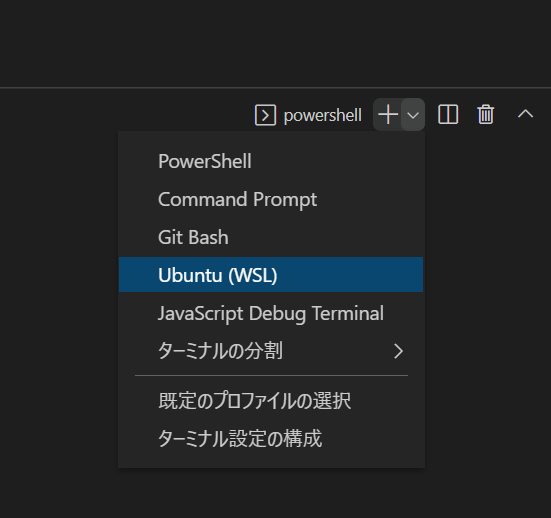Click the powershell terminal prompt icon
This screenshot has height=518, width=551.
coord(265,115)
